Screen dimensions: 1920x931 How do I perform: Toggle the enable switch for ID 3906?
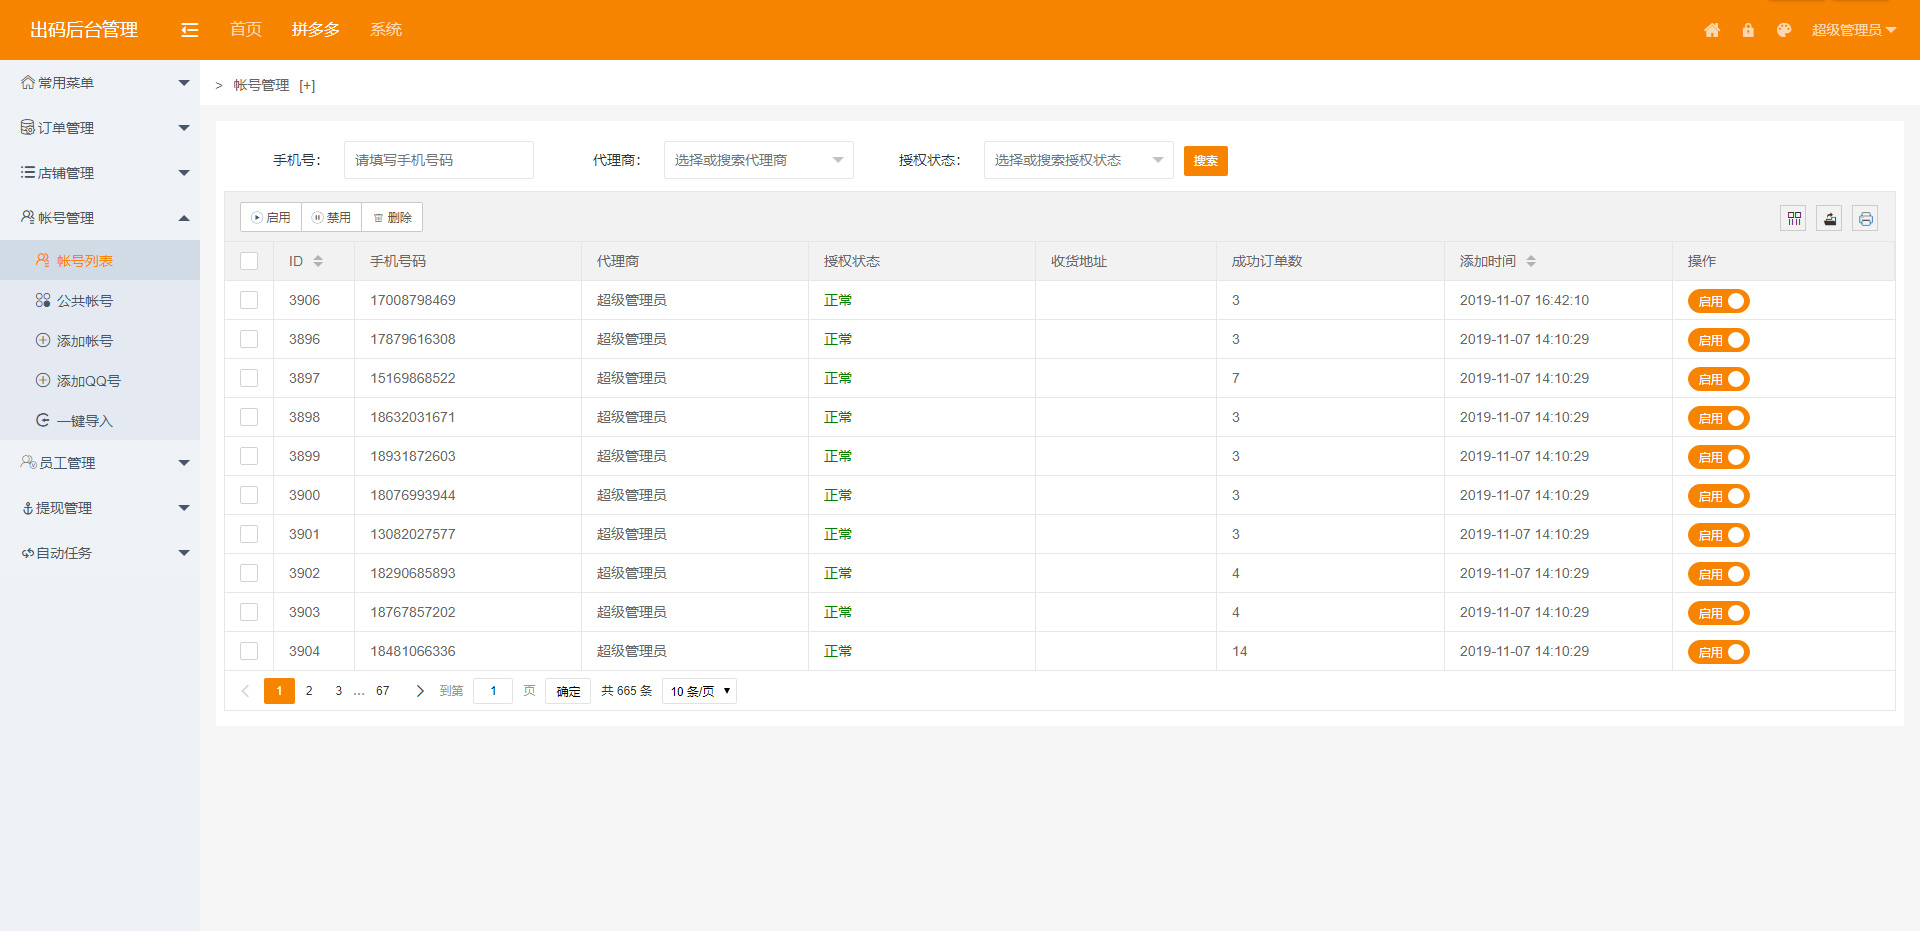[1718, 301]
